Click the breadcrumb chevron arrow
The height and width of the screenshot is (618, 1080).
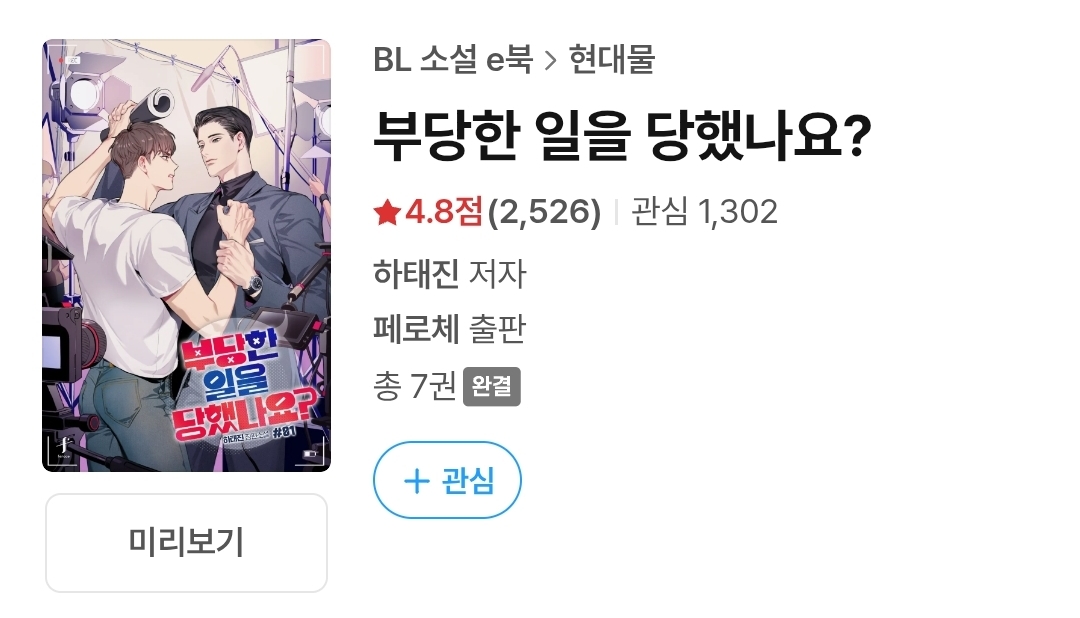tap(550, 61)
